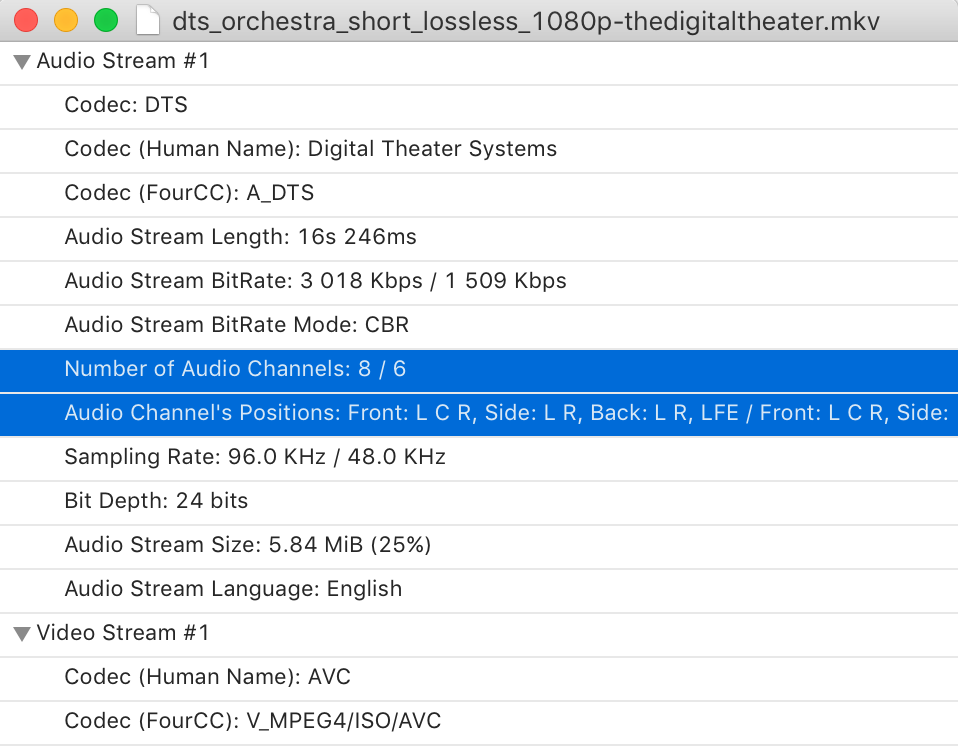The width and height of the screenshot is (958, 750).
Task: Select the Audio Stream BitRate row
Action: click(x=479, y=281)
